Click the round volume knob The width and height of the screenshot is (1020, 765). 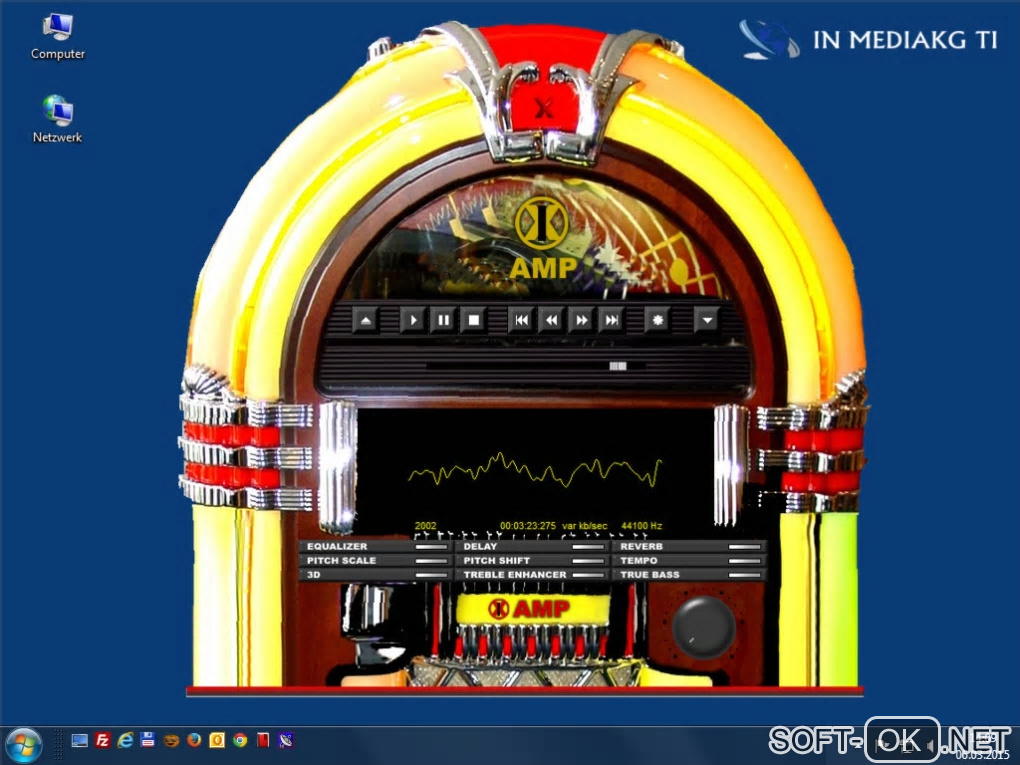703,627
